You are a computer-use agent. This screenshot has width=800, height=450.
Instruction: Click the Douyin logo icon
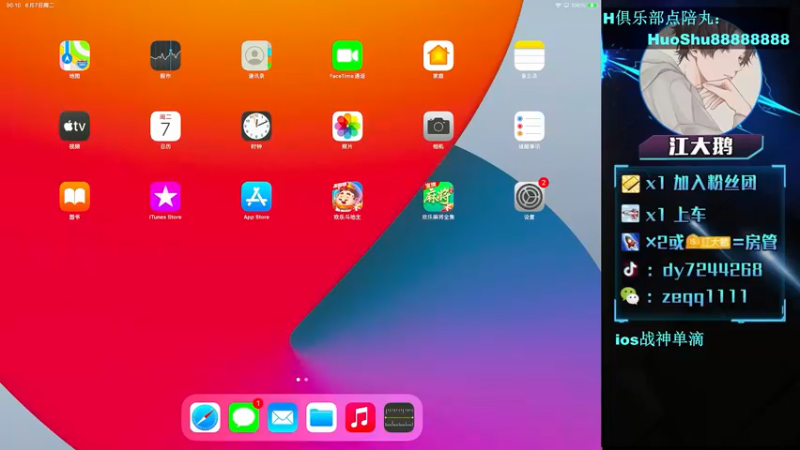pos(630,269)
